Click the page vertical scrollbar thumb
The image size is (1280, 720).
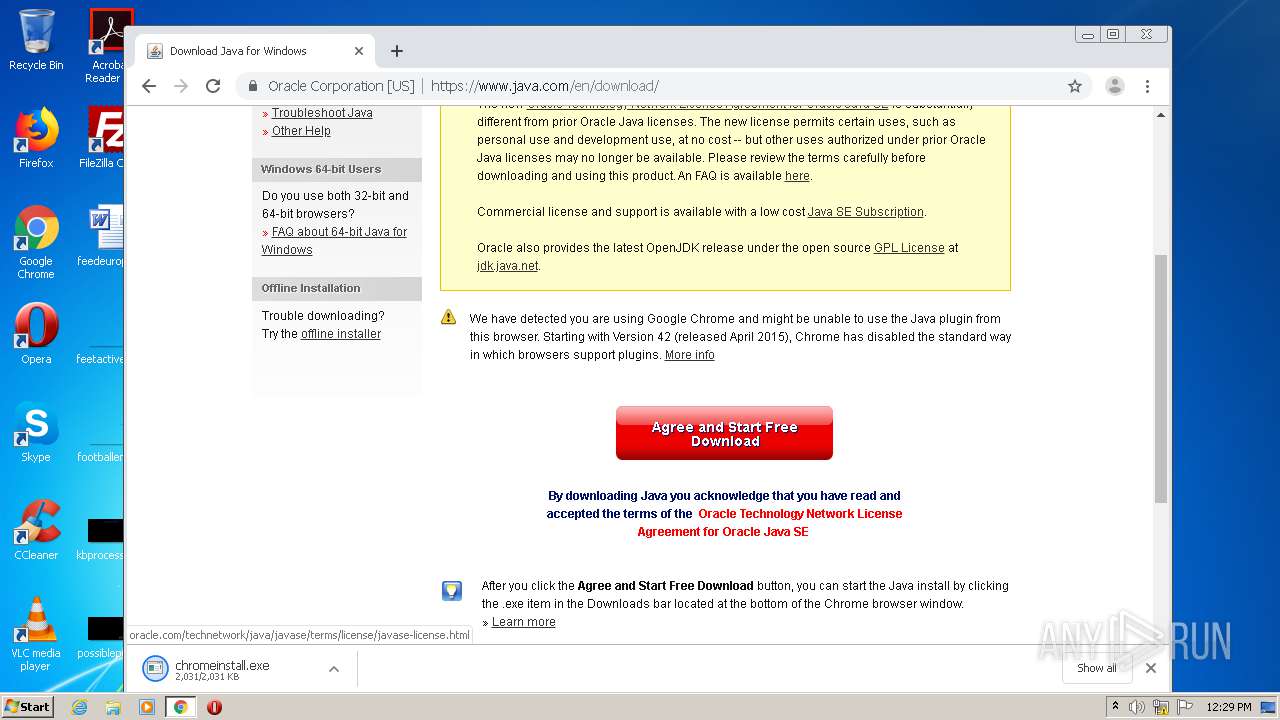[x=1161, y=378]
